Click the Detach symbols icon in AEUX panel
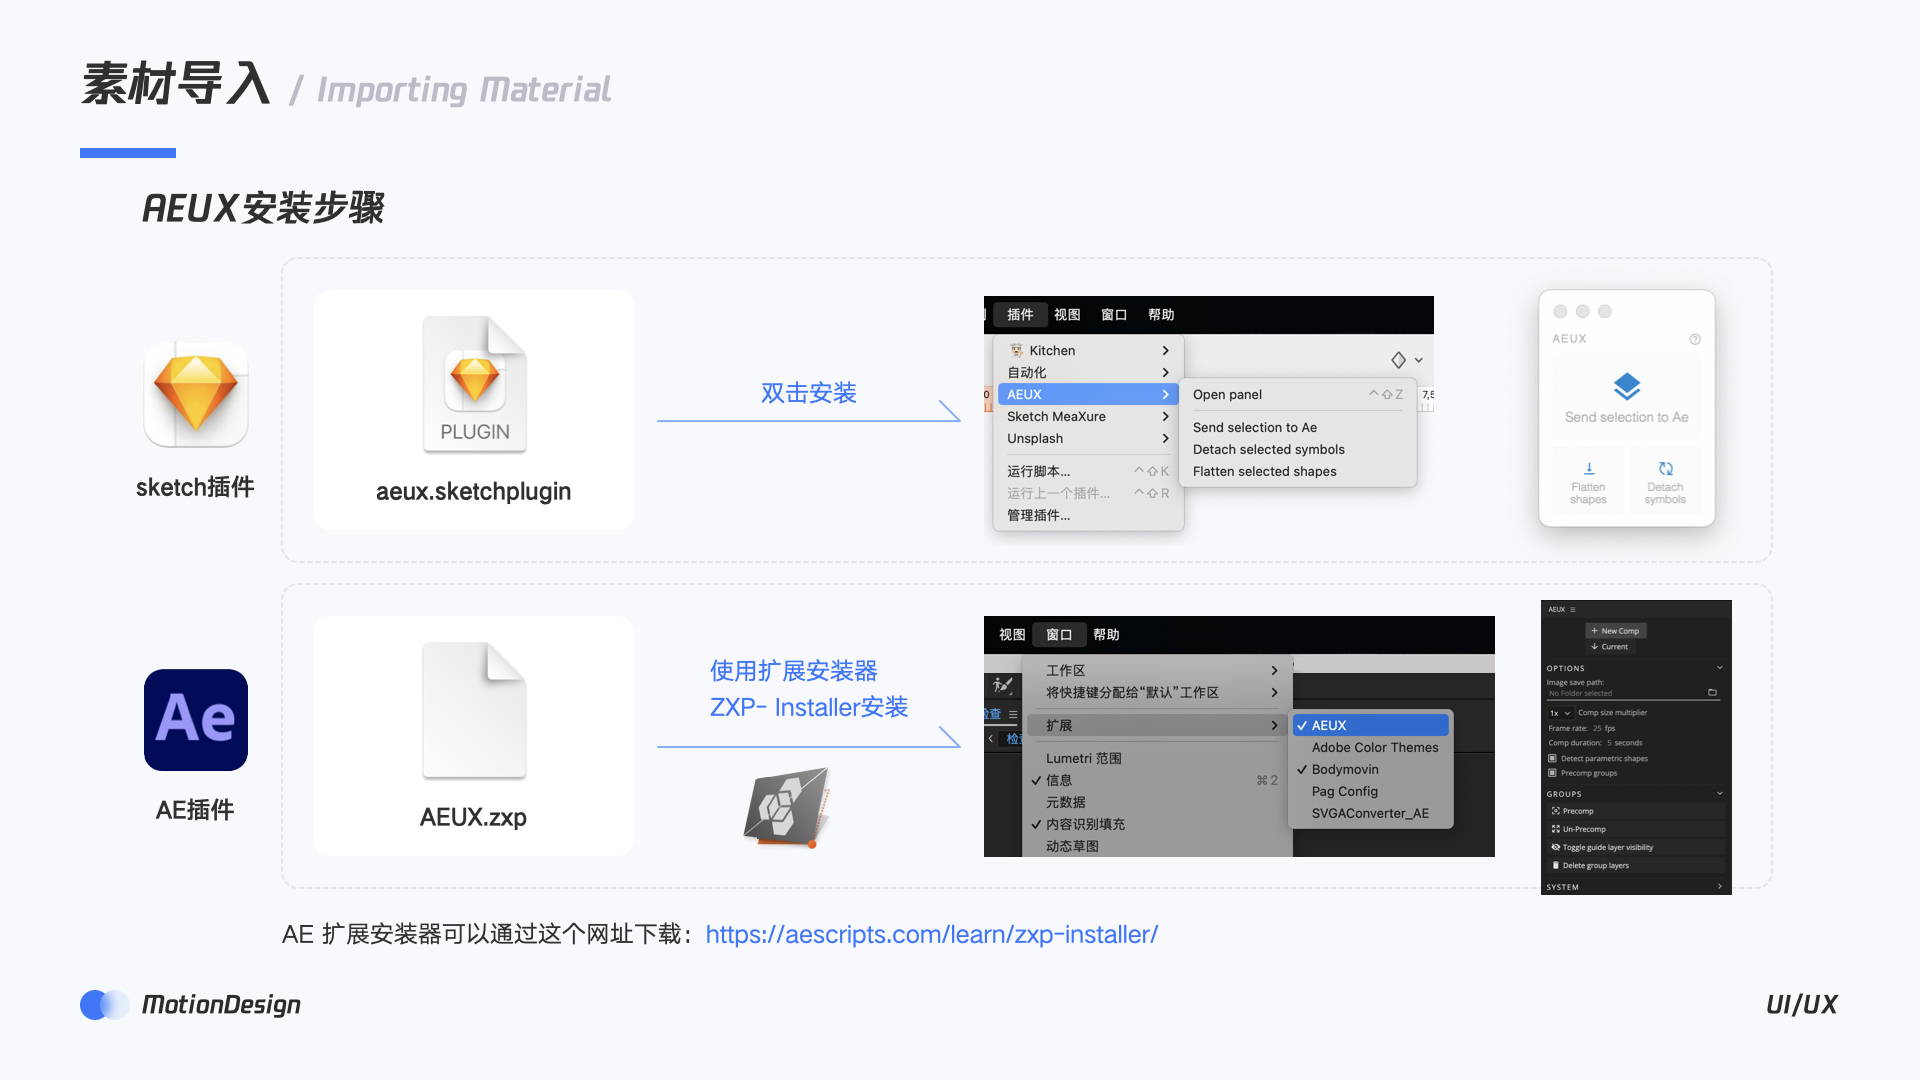 tap(1665, 469)
